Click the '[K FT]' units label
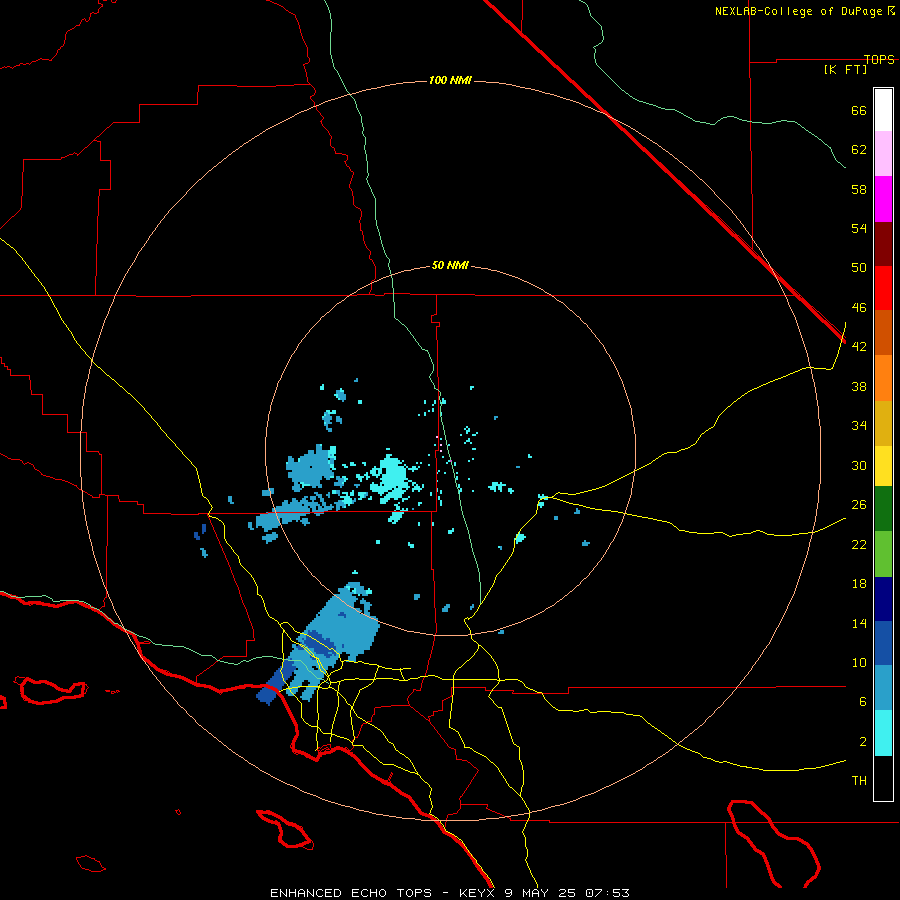This screenshot has height=900, width=900. 845,69
